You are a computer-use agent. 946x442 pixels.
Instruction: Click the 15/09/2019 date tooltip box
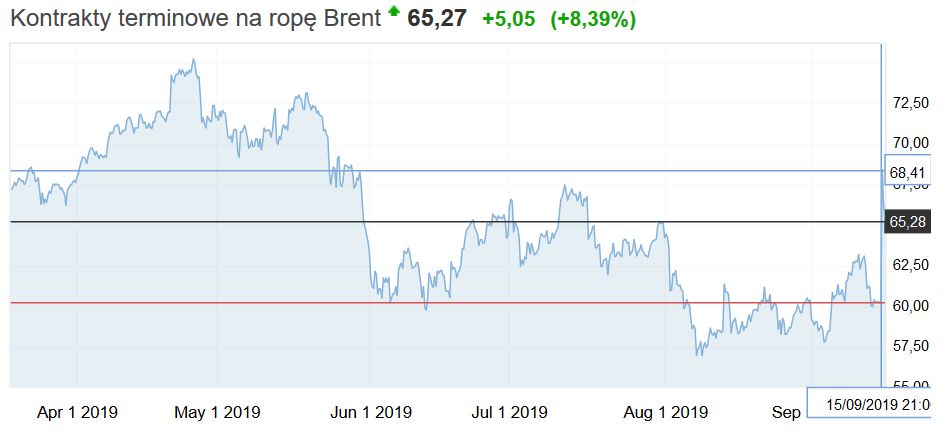click(874, 403)
